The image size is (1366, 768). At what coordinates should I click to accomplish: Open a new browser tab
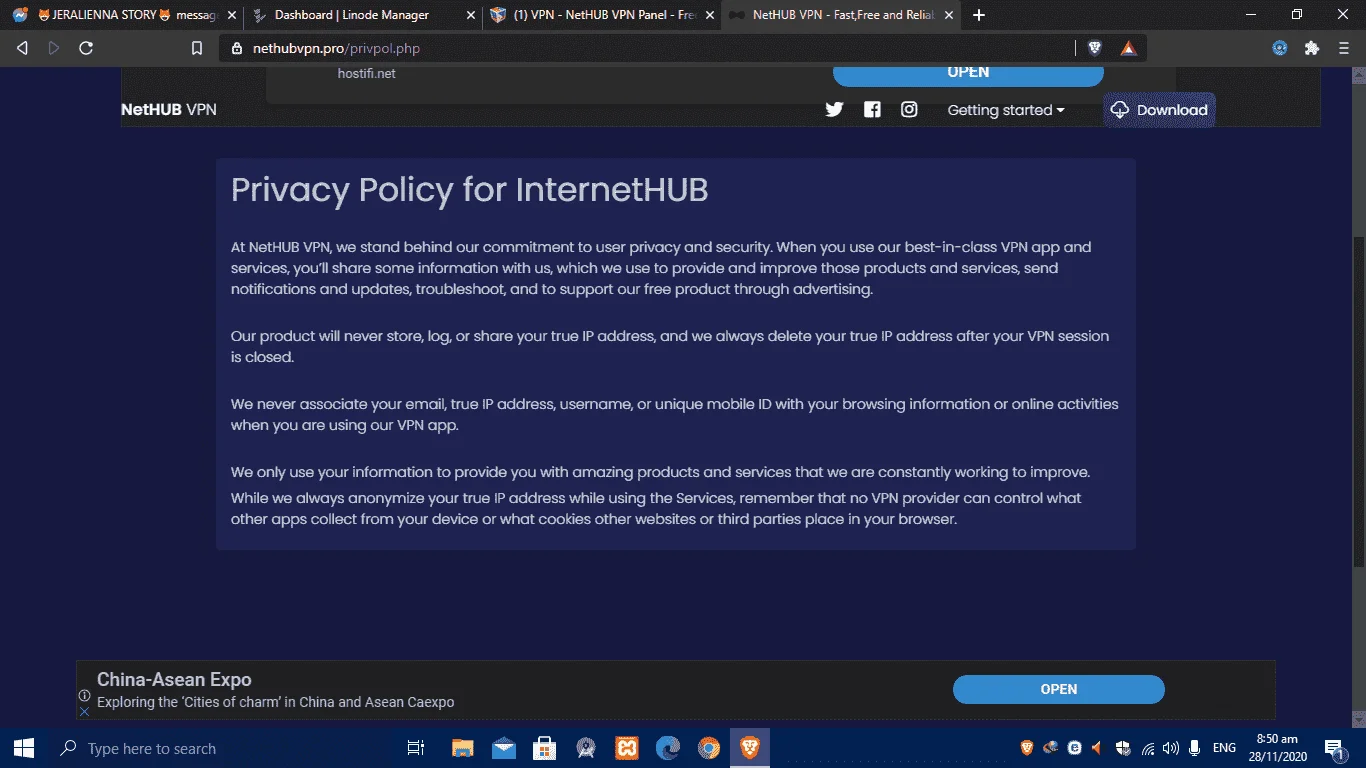tap(979, 15)
